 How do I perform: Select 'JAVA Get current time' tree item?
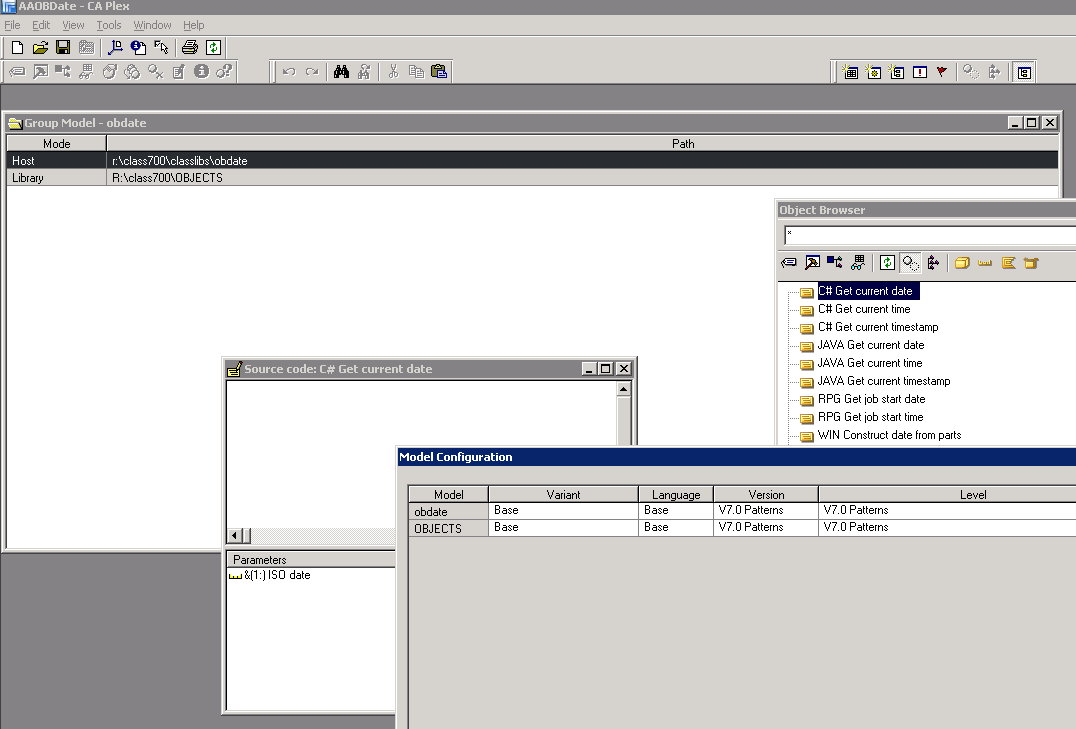tap(870, 362)
